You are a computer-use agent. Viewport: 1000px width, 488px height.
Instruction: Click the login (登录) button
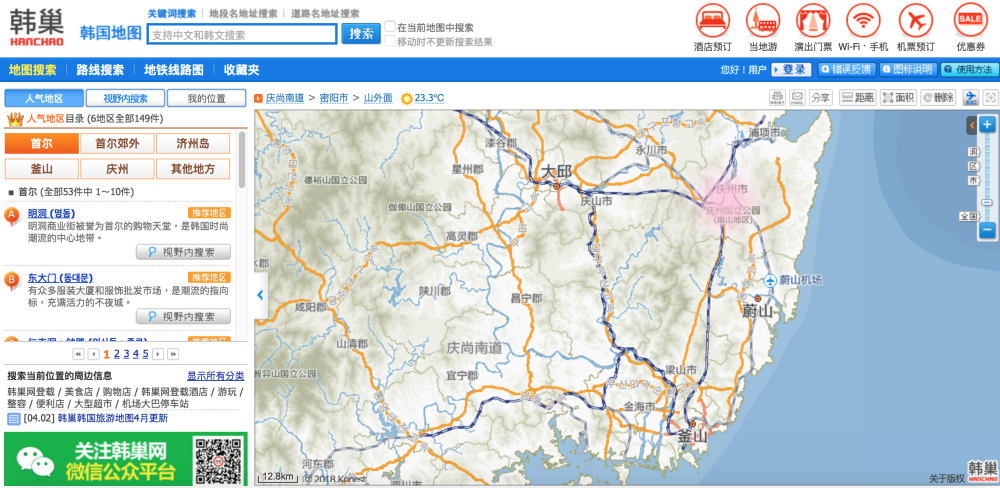coord(791,70)
